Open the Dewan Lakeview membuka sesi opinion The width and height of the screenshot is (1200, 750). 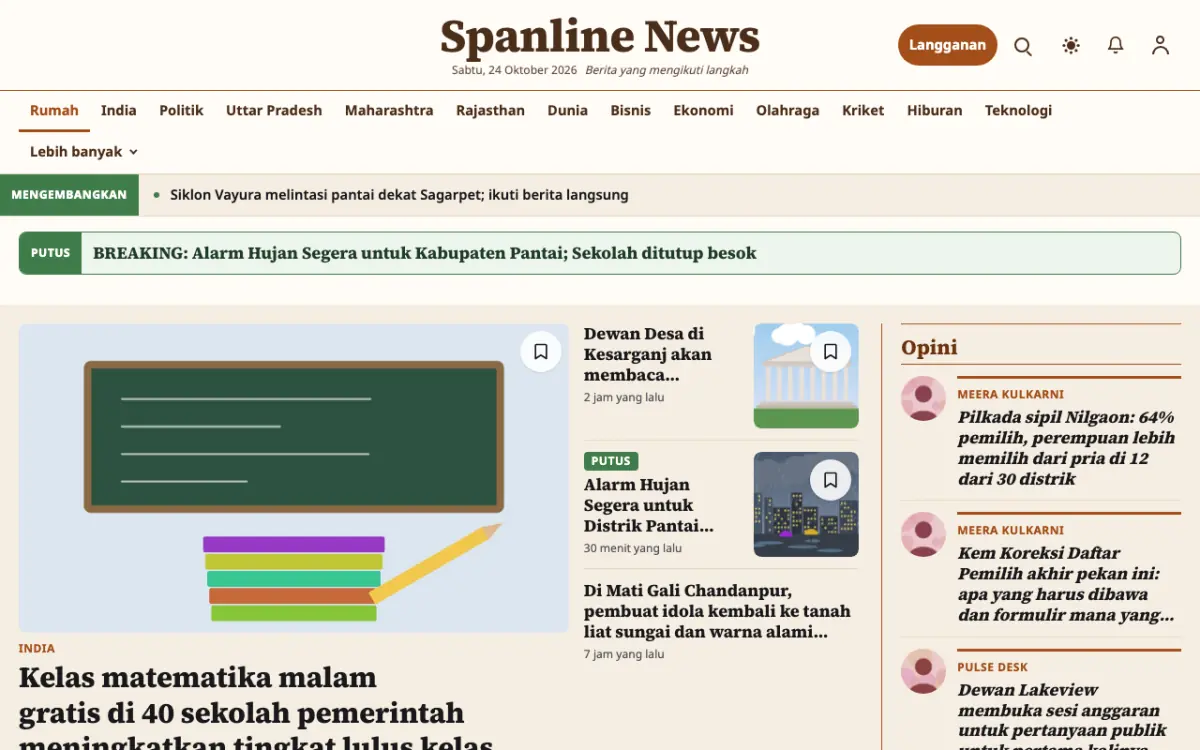pos(1062,717)
